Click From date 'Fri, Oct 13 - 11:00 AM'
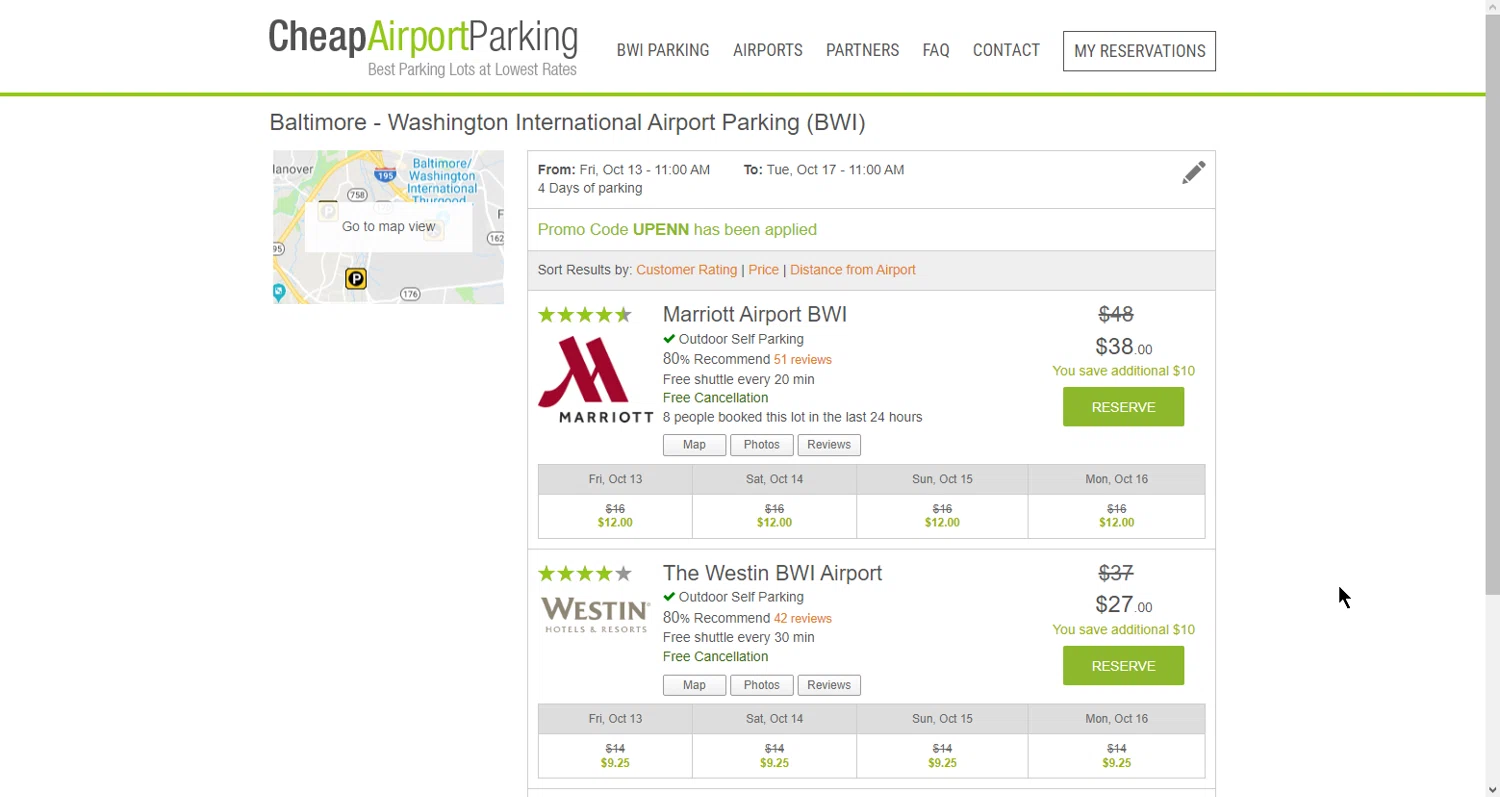This screenshot has width=1500, height=797. 645,170
